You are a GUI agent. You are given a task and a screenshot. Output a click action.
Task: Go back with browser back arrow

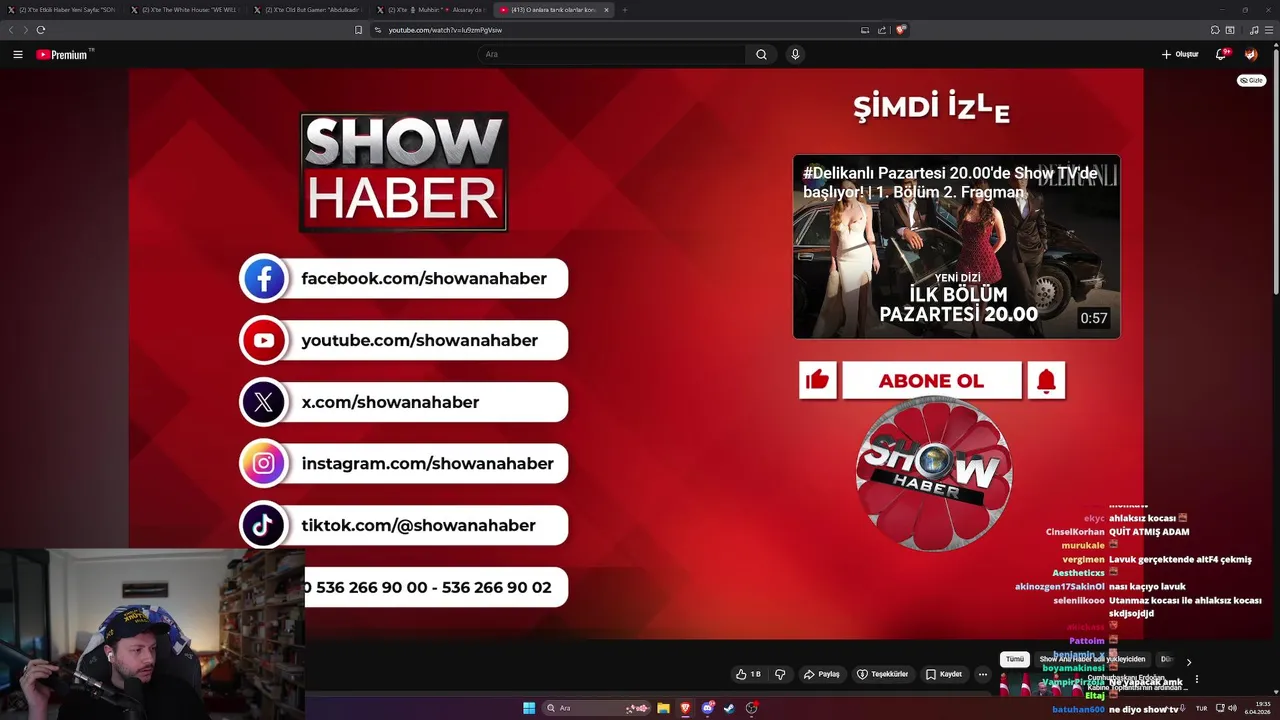tap(12, 30)
